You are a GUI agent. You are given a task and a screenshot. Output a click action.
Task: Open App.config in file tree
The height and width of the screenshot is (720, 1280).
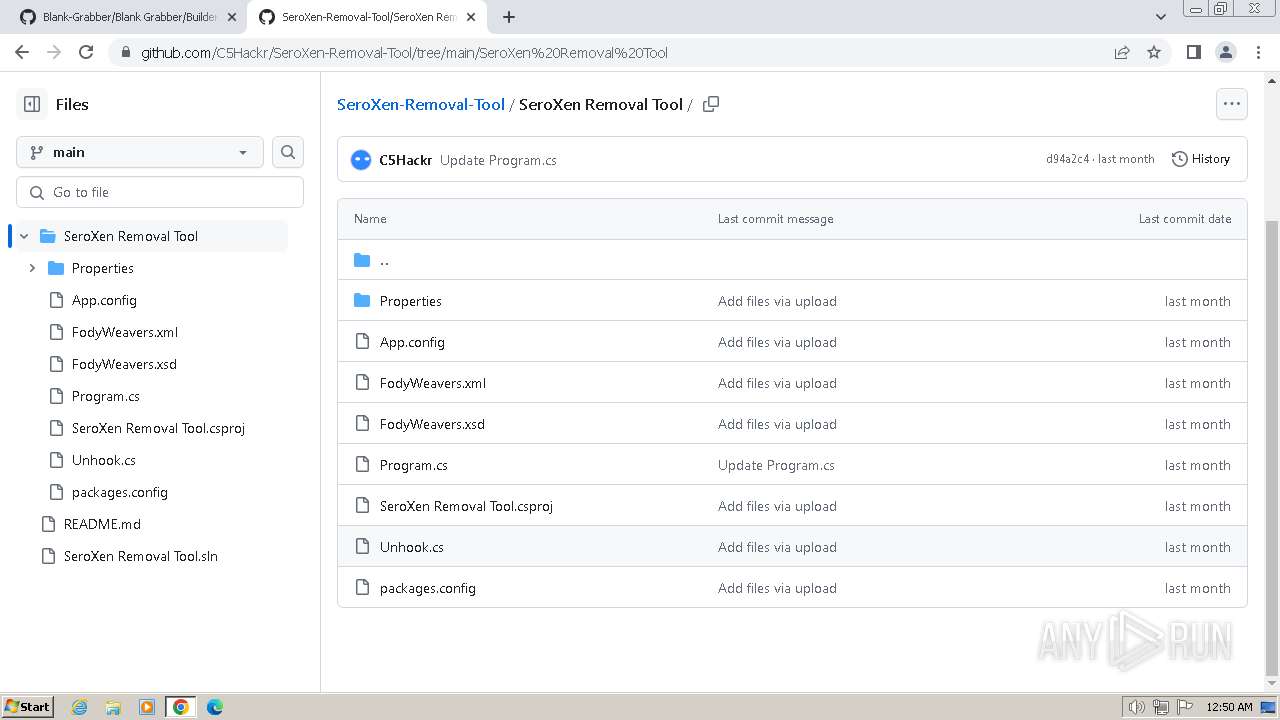(104, 300)
